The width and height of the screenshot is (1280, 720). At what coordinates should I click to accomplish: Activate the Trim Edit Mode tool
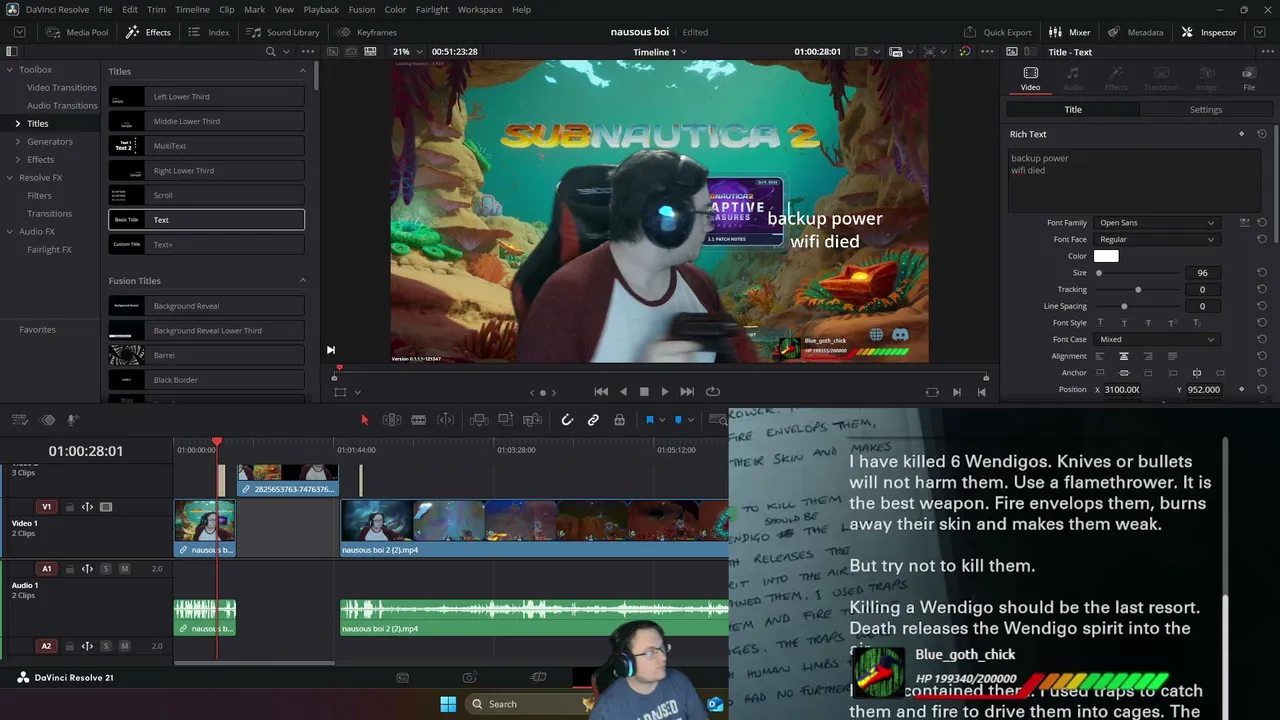[392, 420]
